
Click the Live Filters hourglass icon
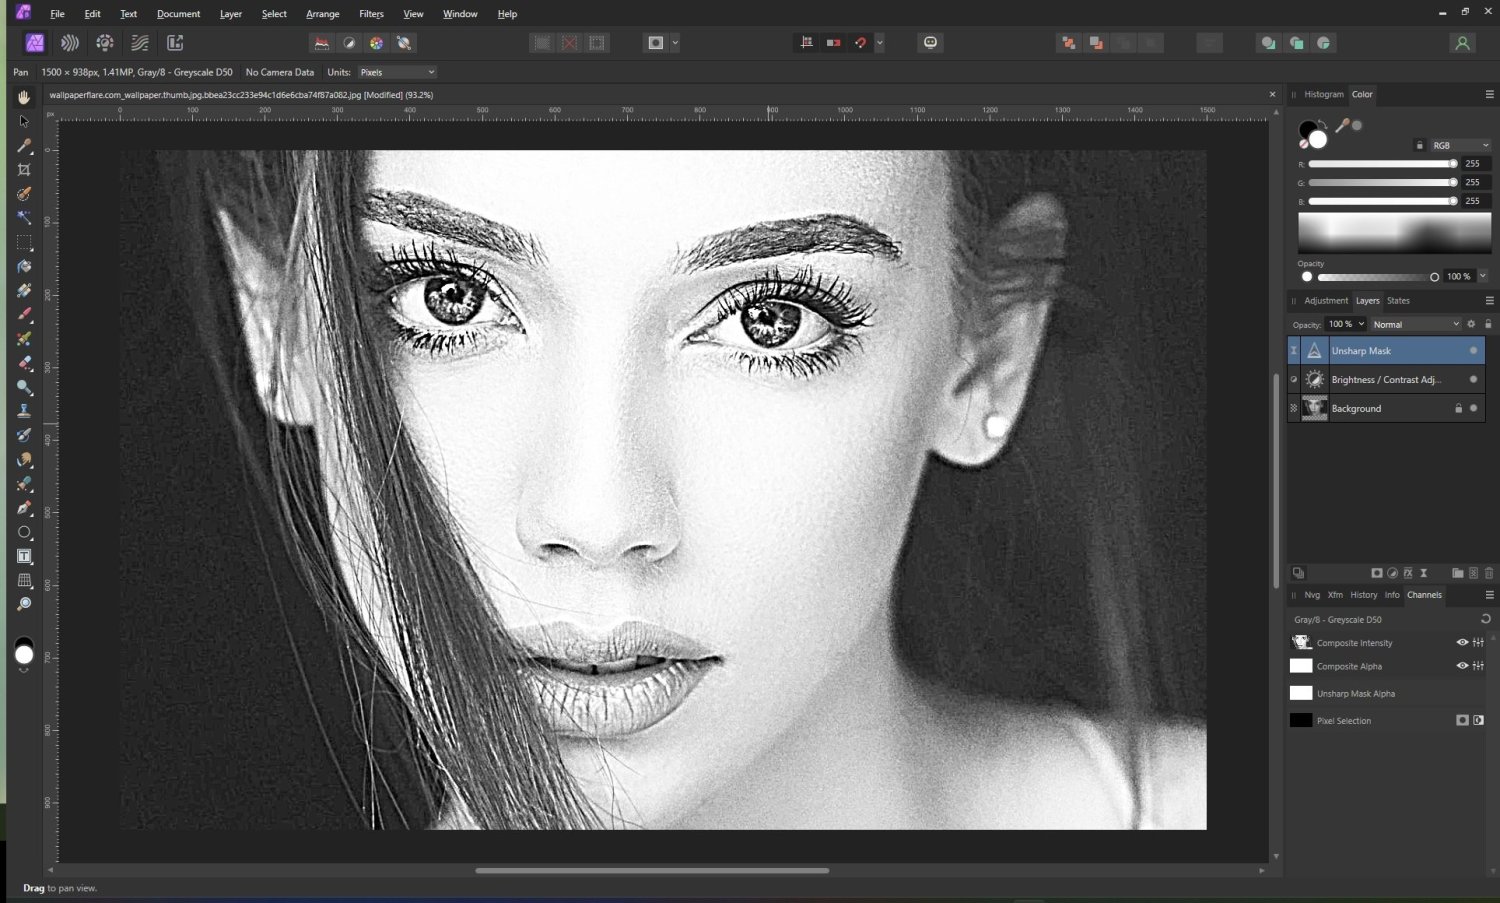1424,573
